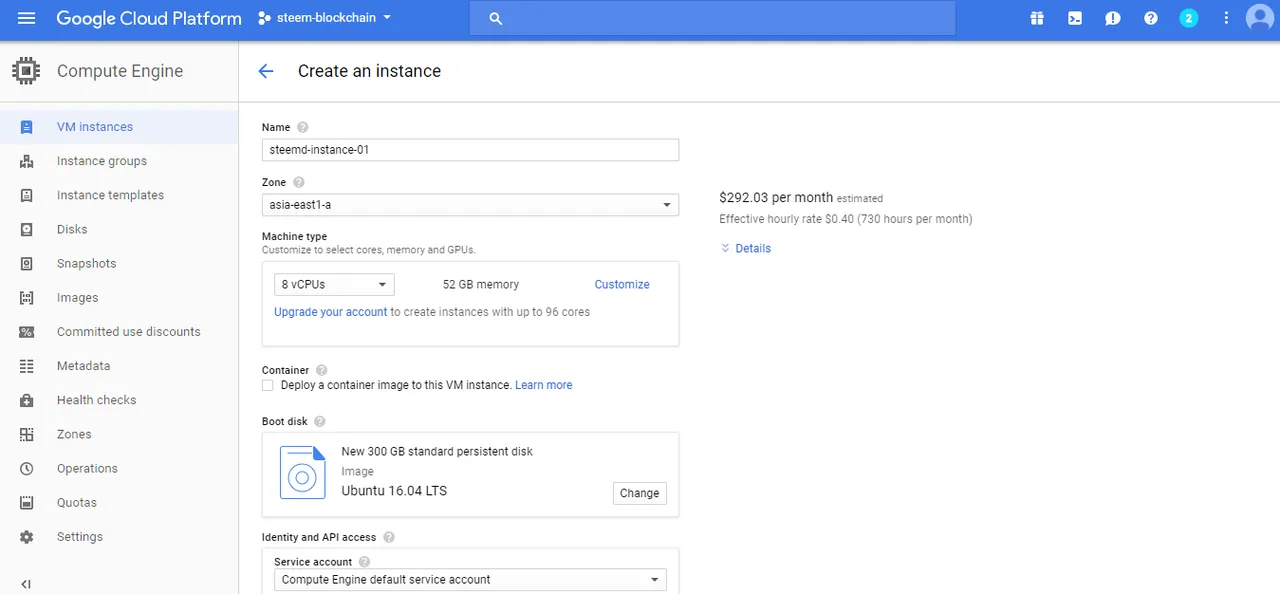Show notifications badge with 2

point(1189,18)
